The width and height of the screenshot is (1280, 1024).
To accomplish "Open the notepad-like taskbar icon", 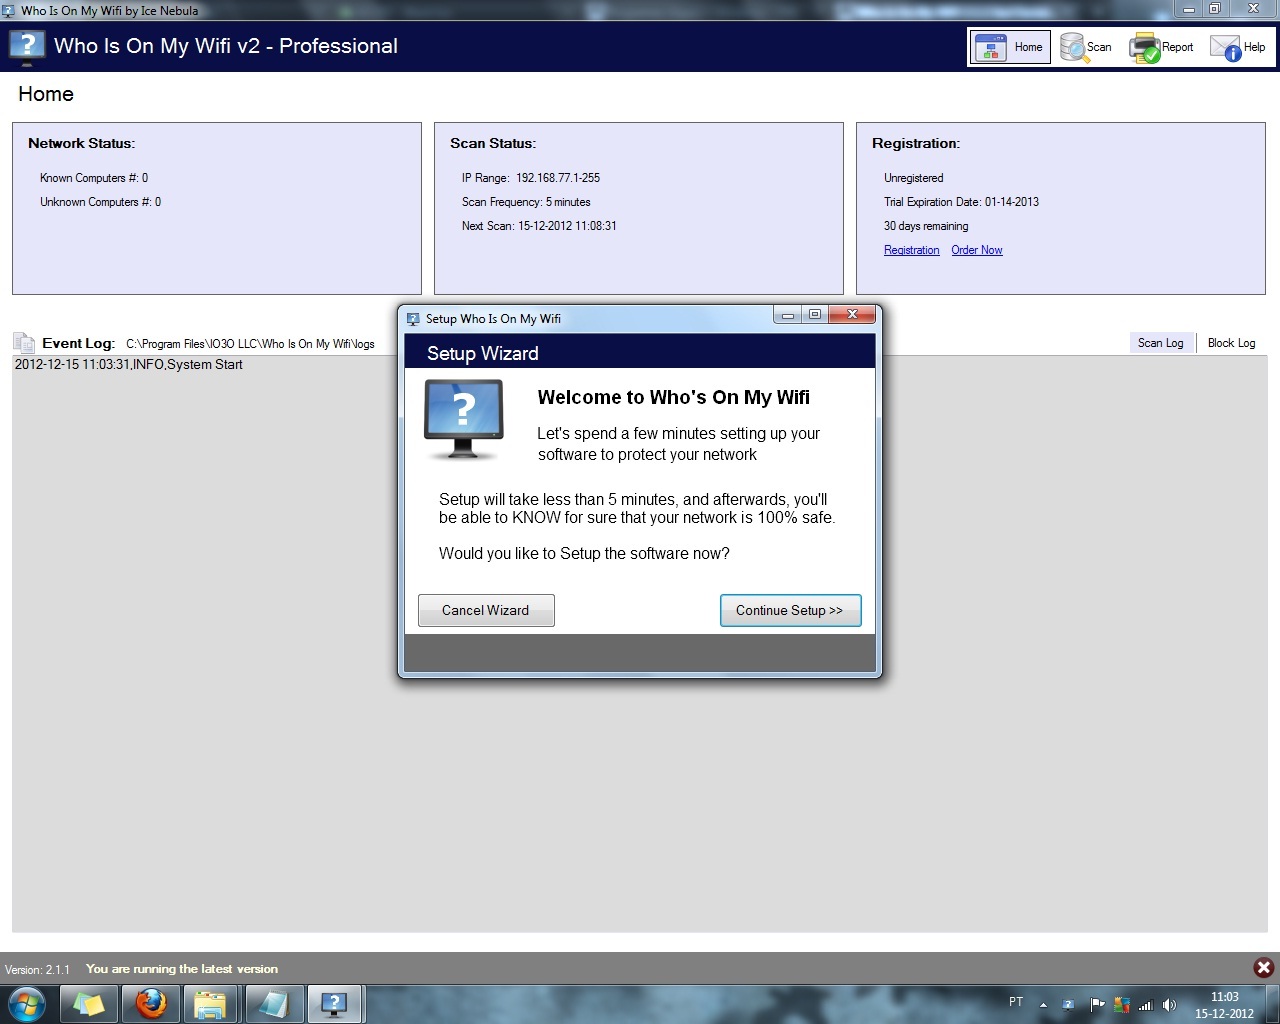I will coord(272,1003).
